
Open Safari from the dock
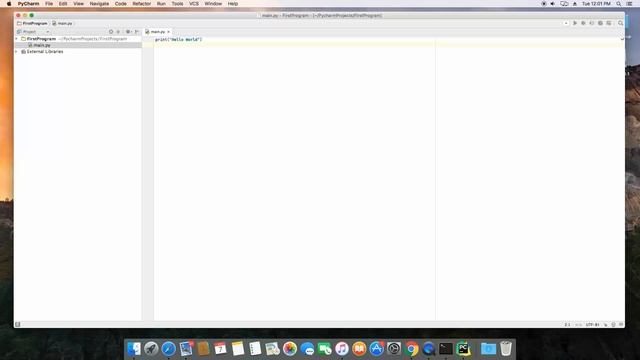[168, 349]
